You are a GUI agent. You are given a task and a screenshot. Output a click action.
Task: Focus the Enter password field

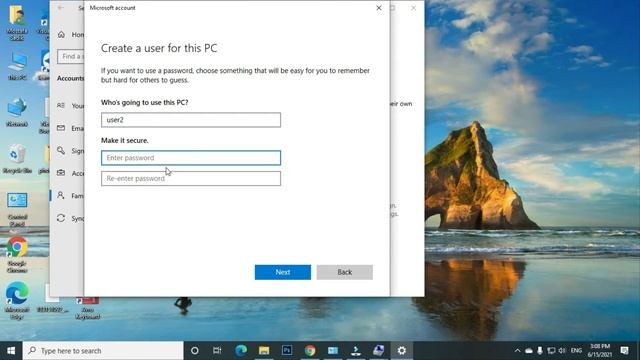point(191,158)
